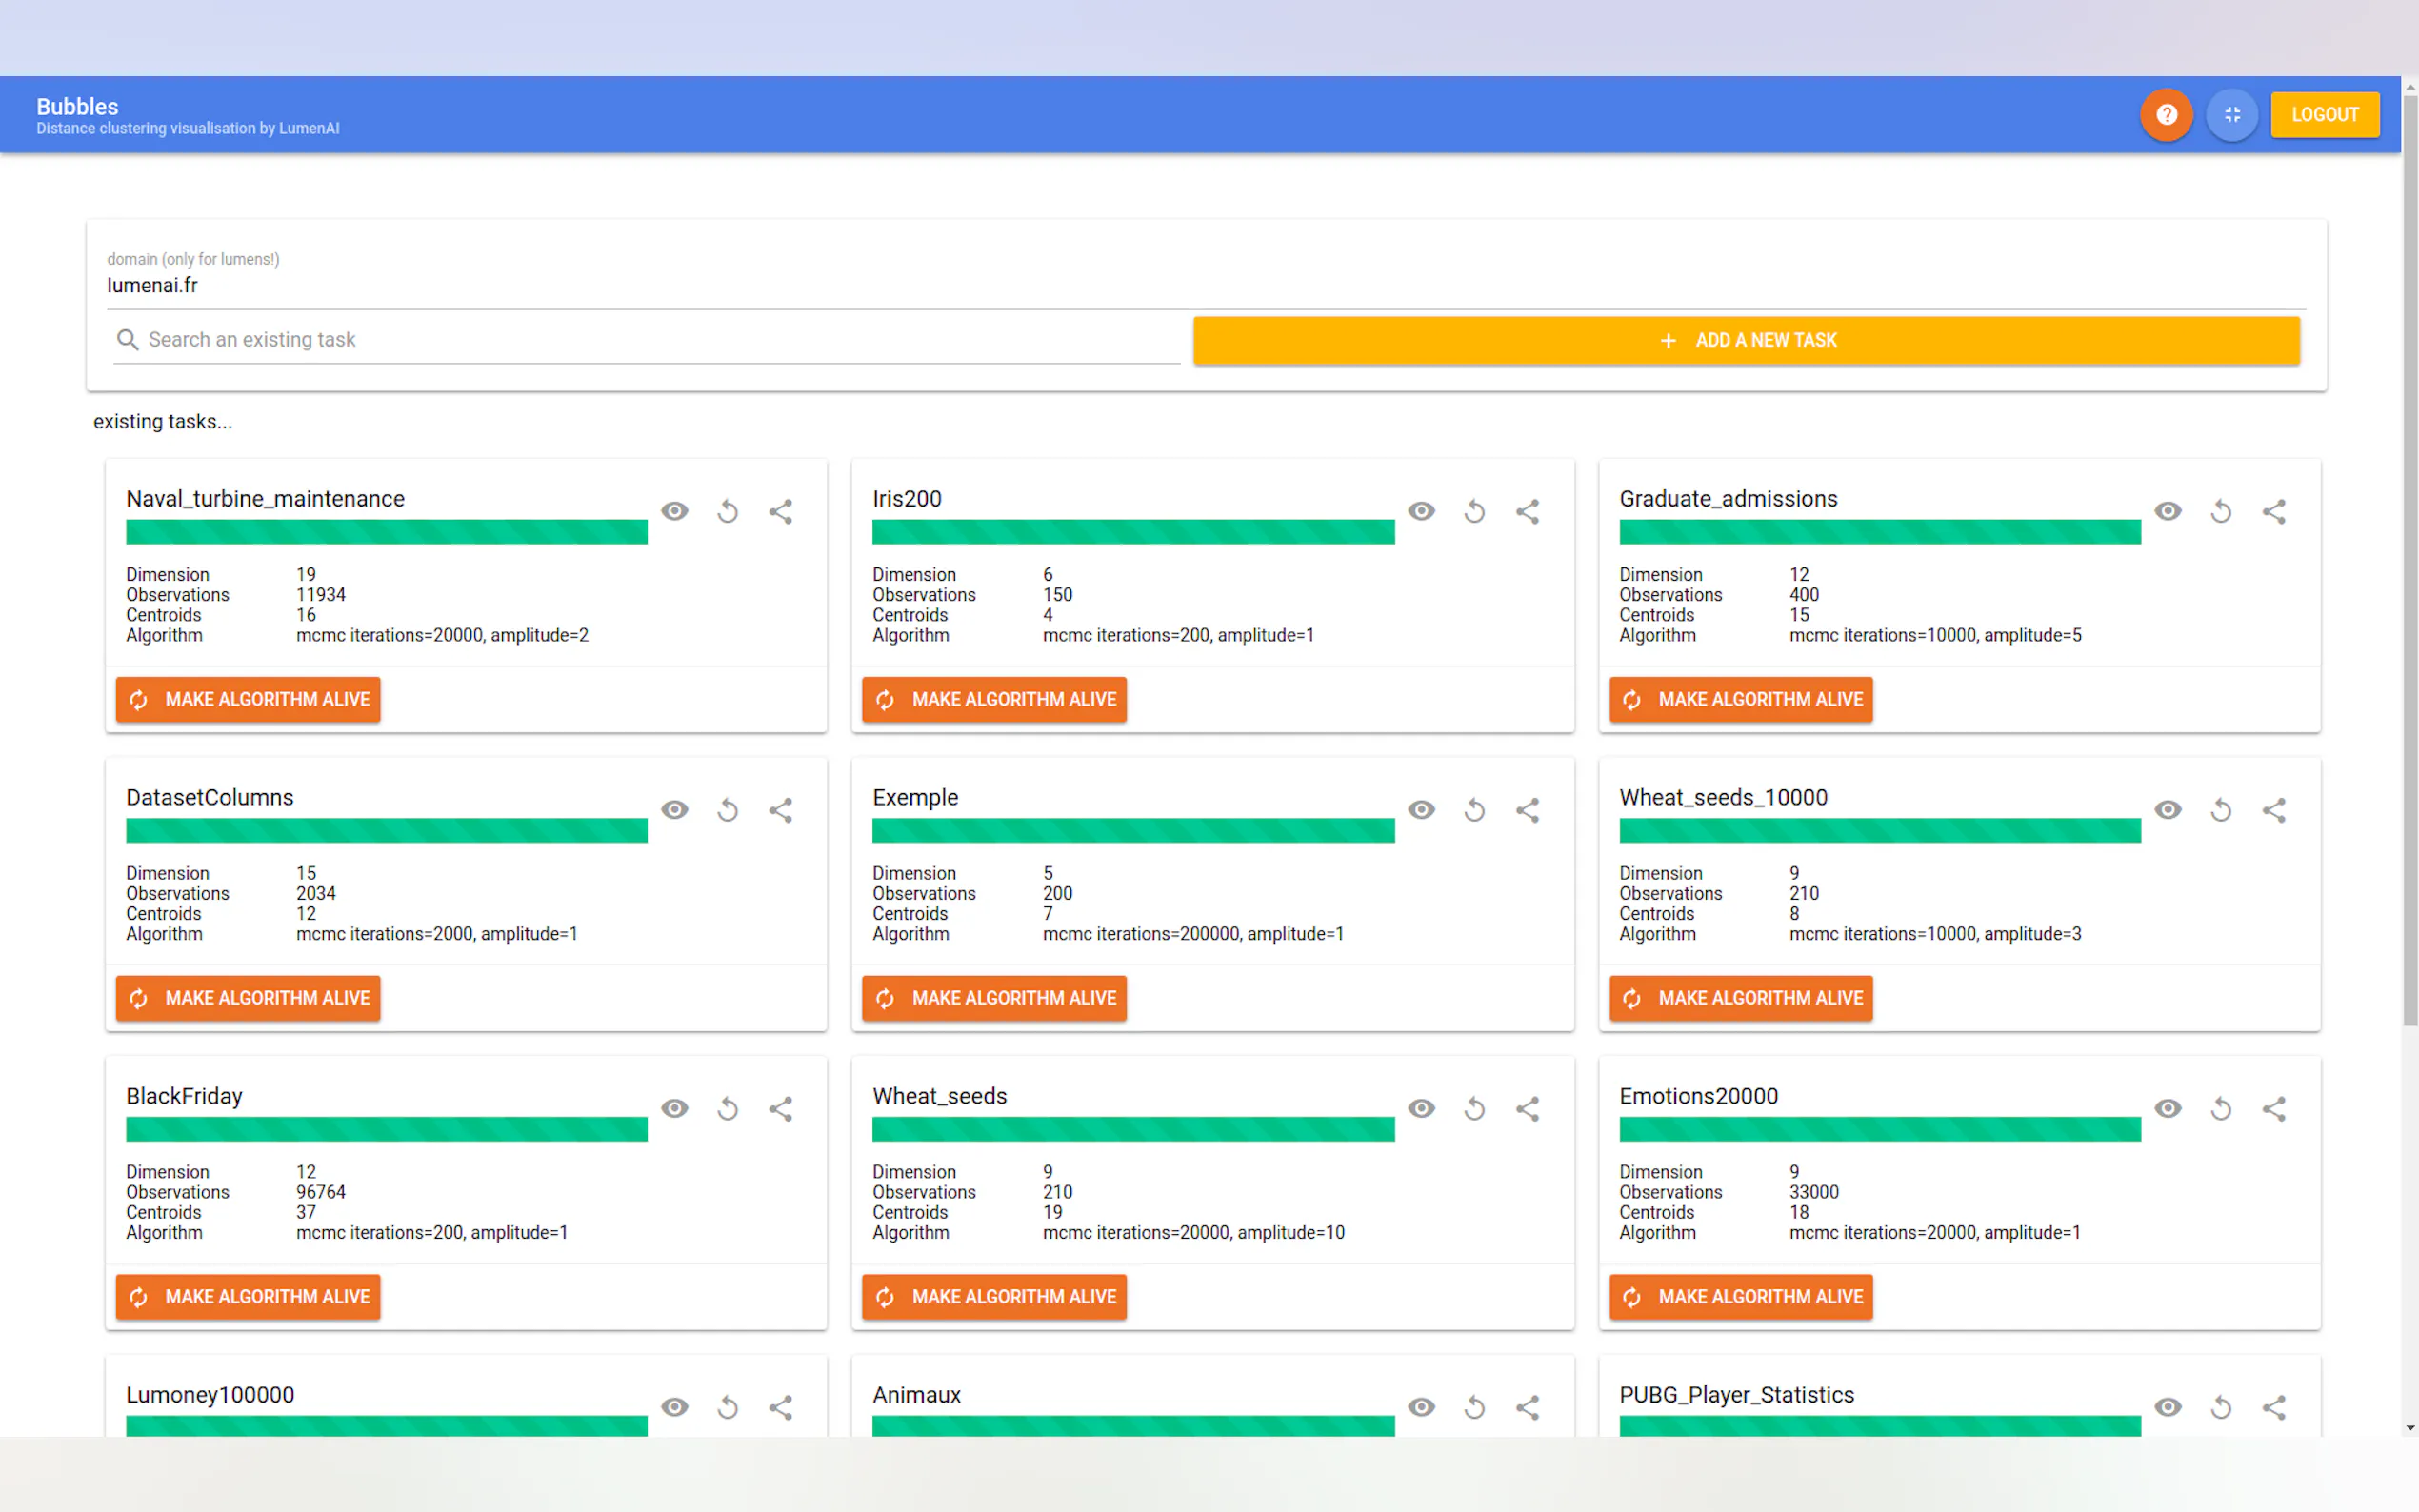
Task: Share the Exemple task
Action: (x=1527, y=810)
